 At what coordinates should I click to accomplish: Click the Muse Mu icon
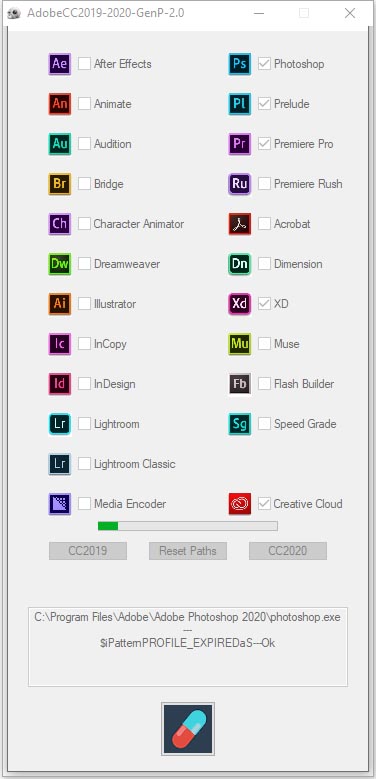click(240, 344)
